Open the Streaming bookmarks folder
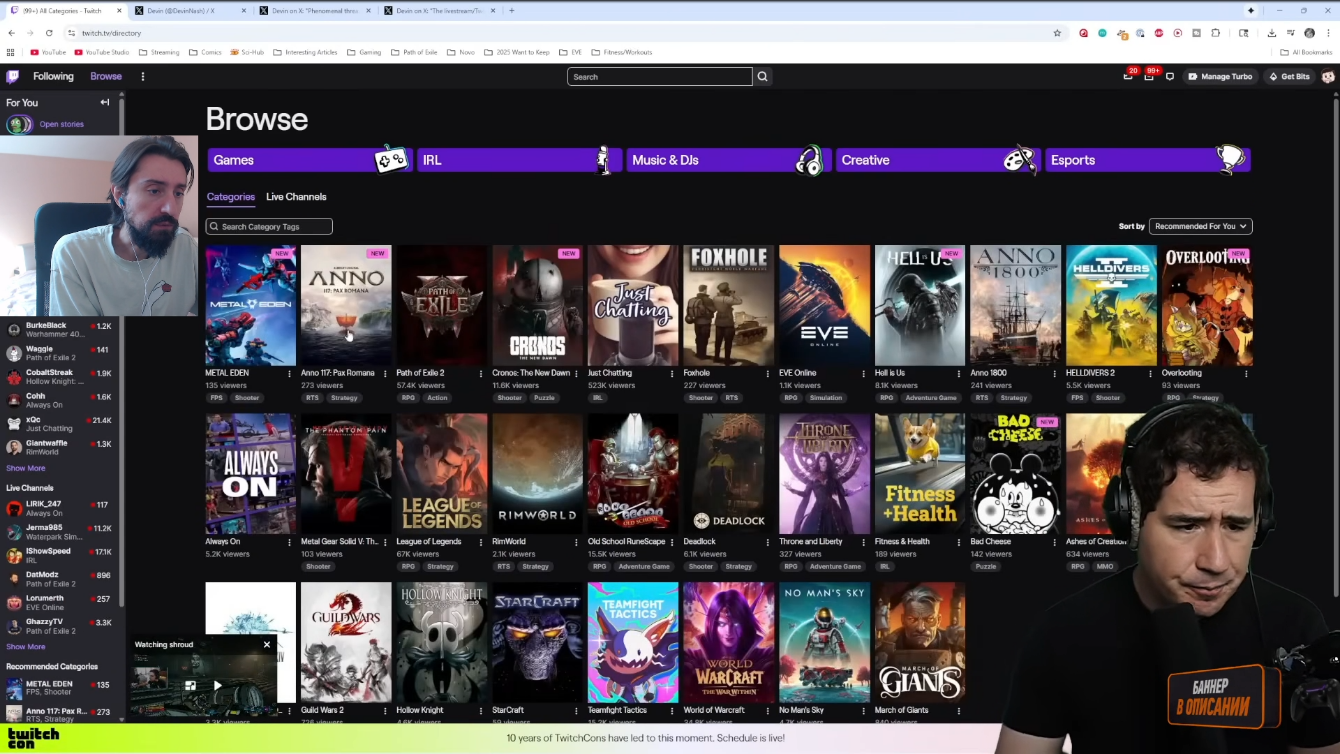This screenshot has height=754, width=1340. point(160,52)
